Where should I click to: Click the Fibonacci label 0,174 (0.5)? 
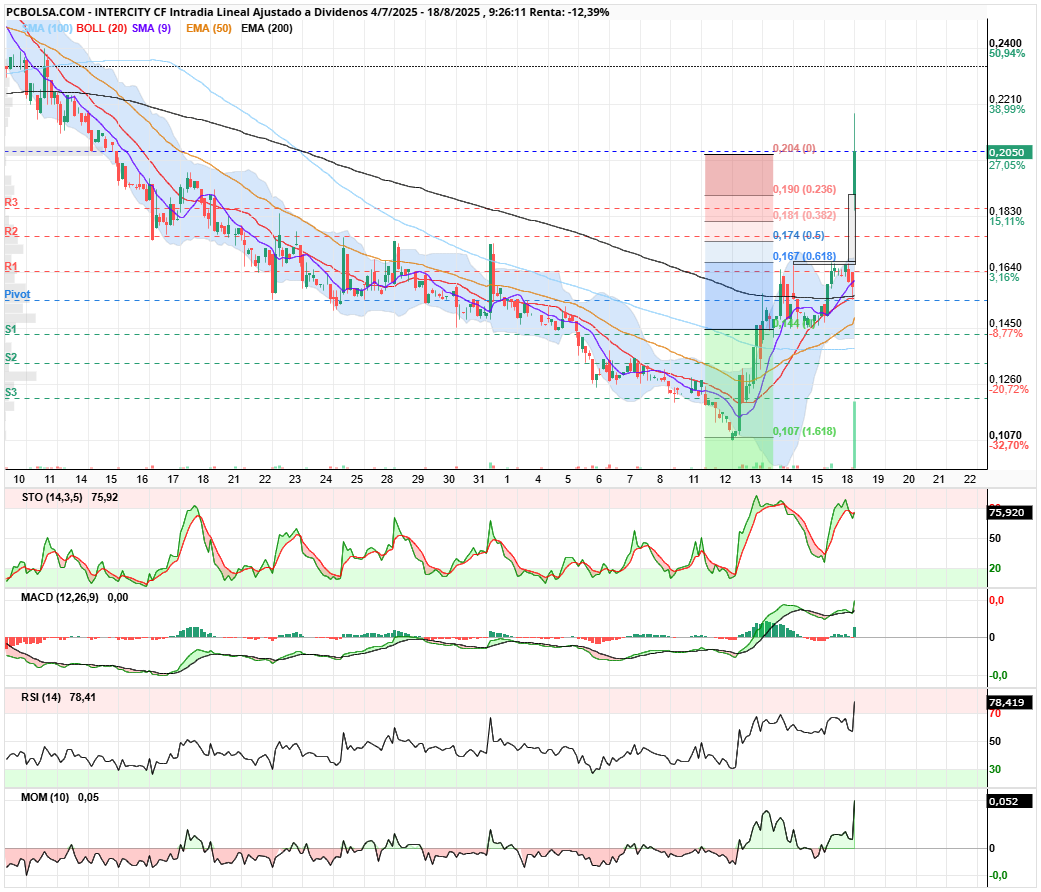click(799, 235)
